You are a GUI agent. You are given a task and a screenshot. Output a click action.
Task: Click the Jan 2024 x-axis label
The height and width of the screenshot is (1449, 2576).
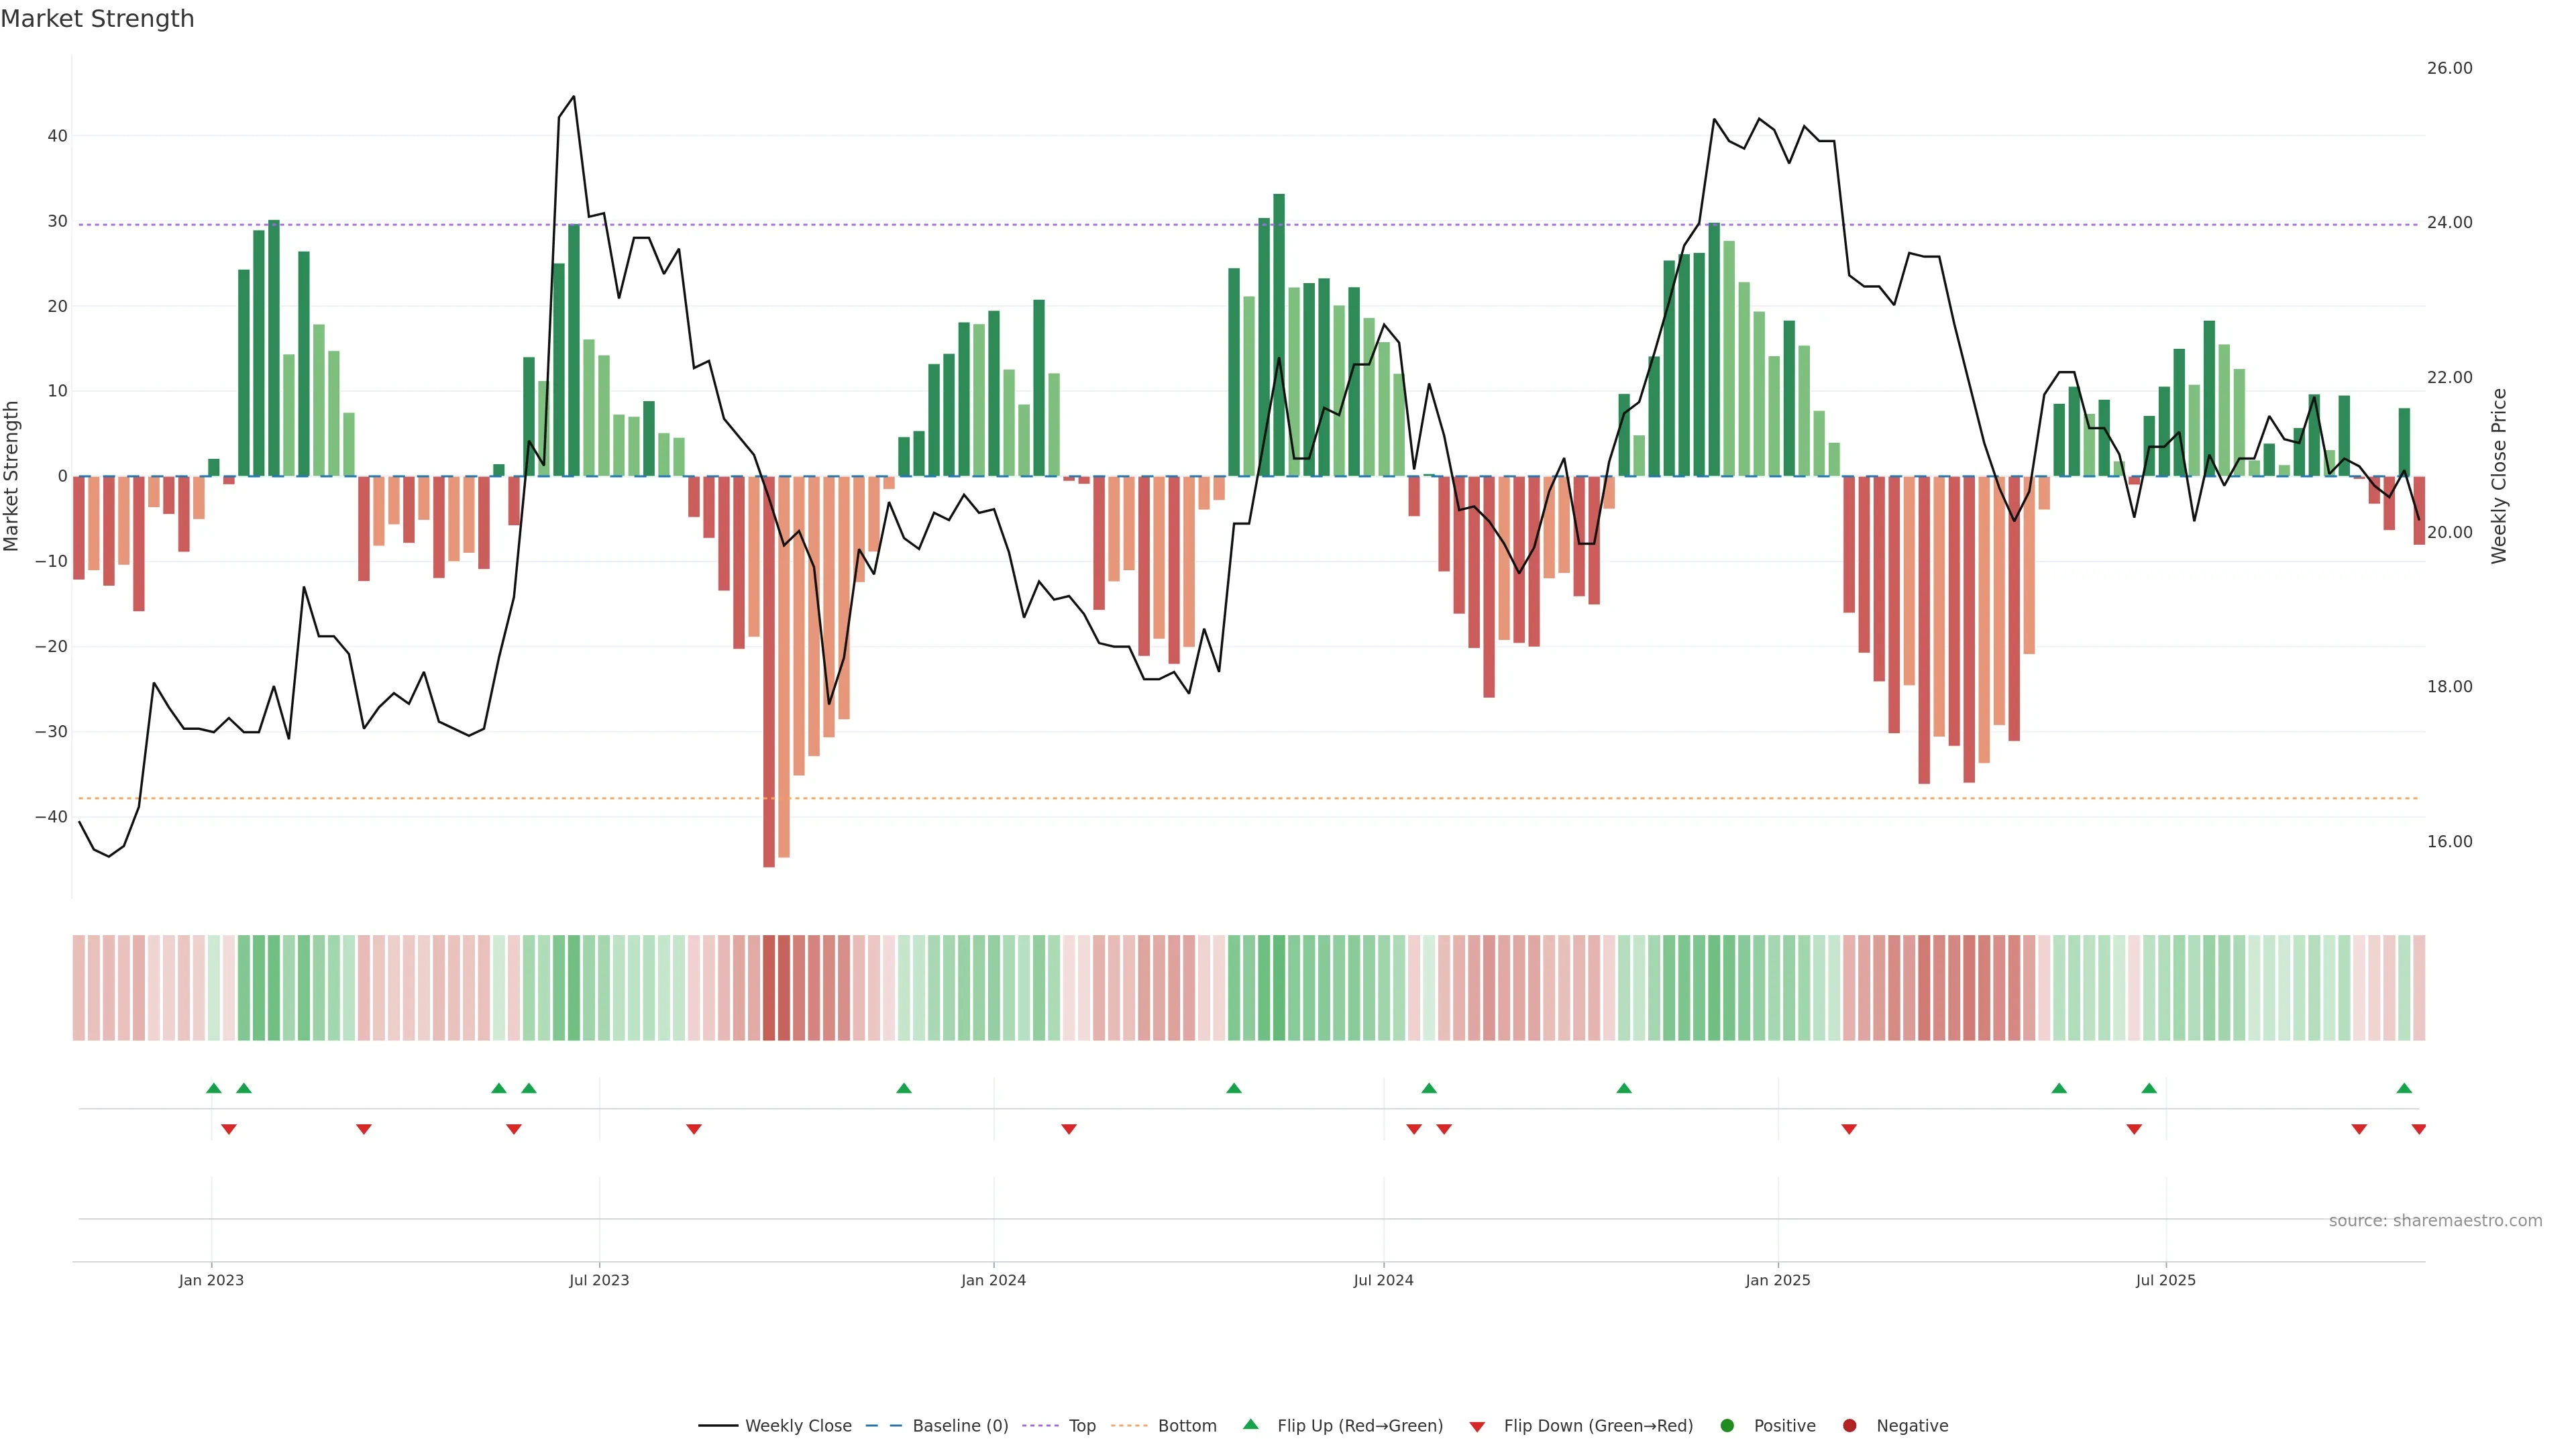click(x=993, y=1280)
